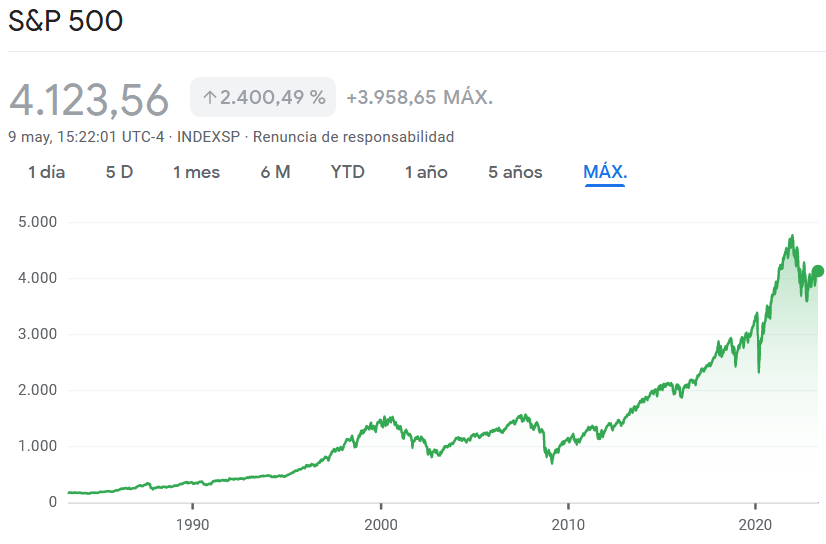
Task: Click the 2020 label on the time axis
Action: point(755,523)
